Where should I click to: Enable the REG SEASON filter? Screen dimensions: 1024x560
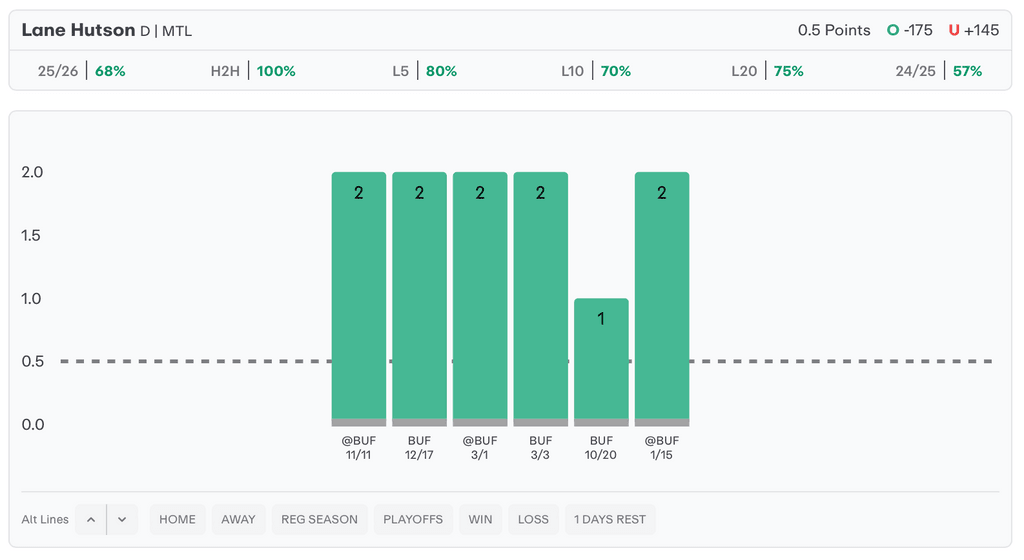point(319,519)
